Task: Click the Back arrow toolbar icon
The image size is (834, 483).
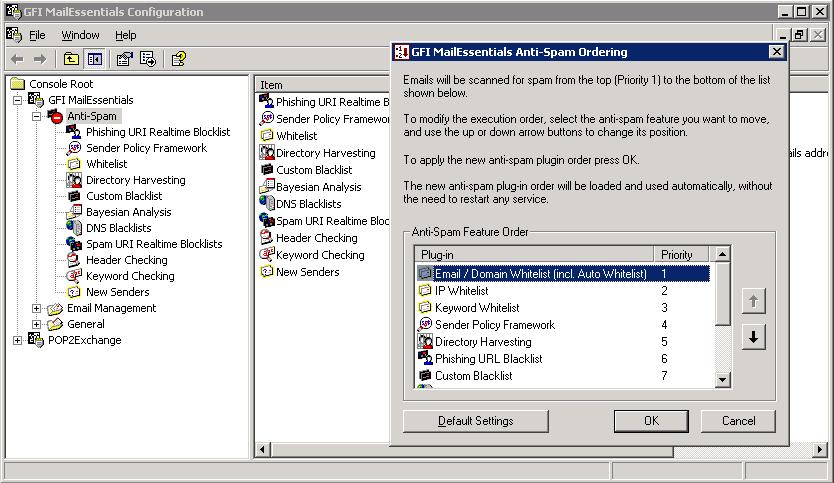Action: pyautogui.click(x=17, y=60)
